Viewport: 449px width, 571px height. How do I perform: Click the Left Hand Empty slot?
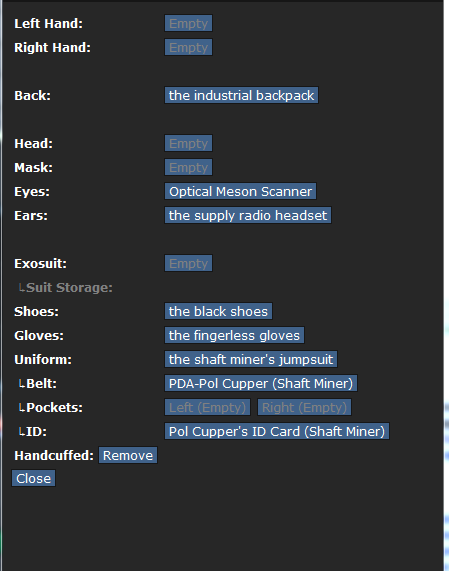click(x=188, y=23)
